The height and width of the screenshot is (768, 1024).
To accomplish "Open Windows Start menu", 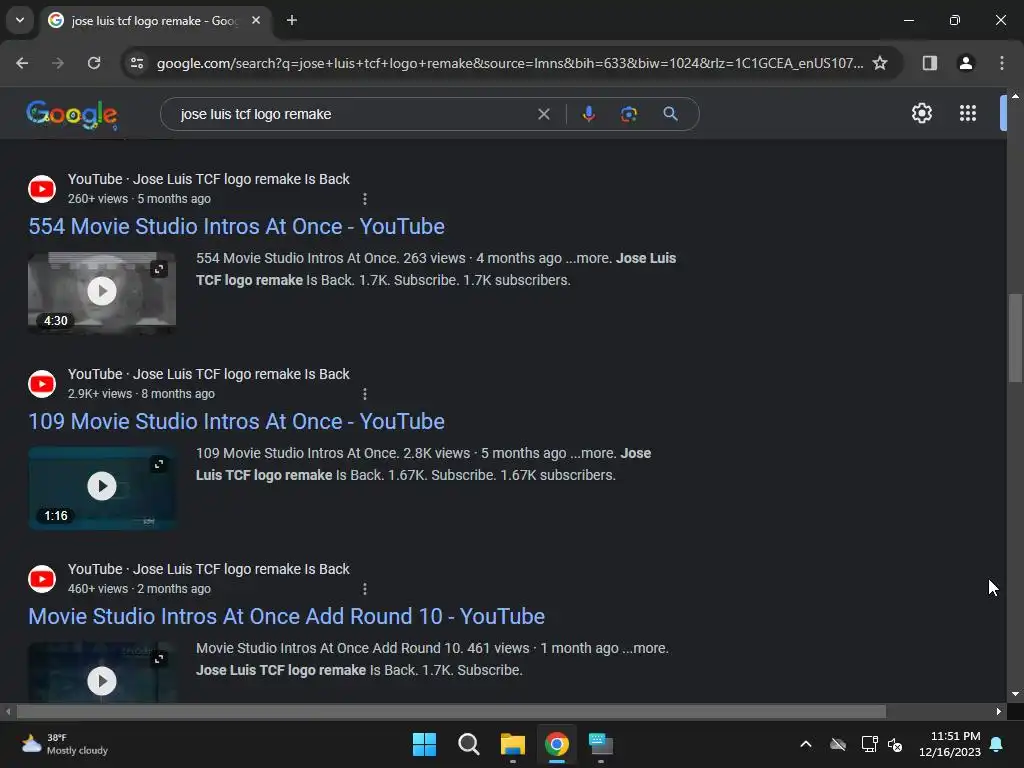I will tap(424, 744).
